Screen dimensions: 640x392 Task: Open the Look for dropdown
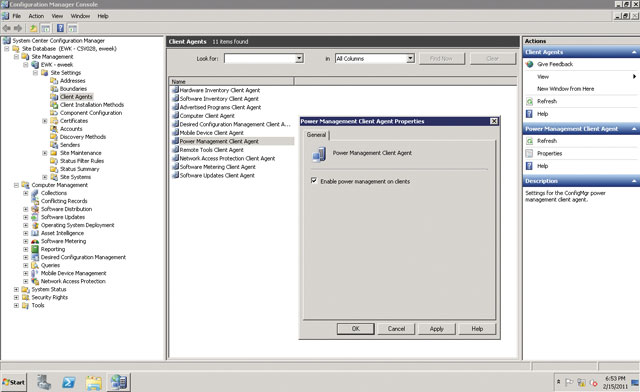click(x=299, y=58)
